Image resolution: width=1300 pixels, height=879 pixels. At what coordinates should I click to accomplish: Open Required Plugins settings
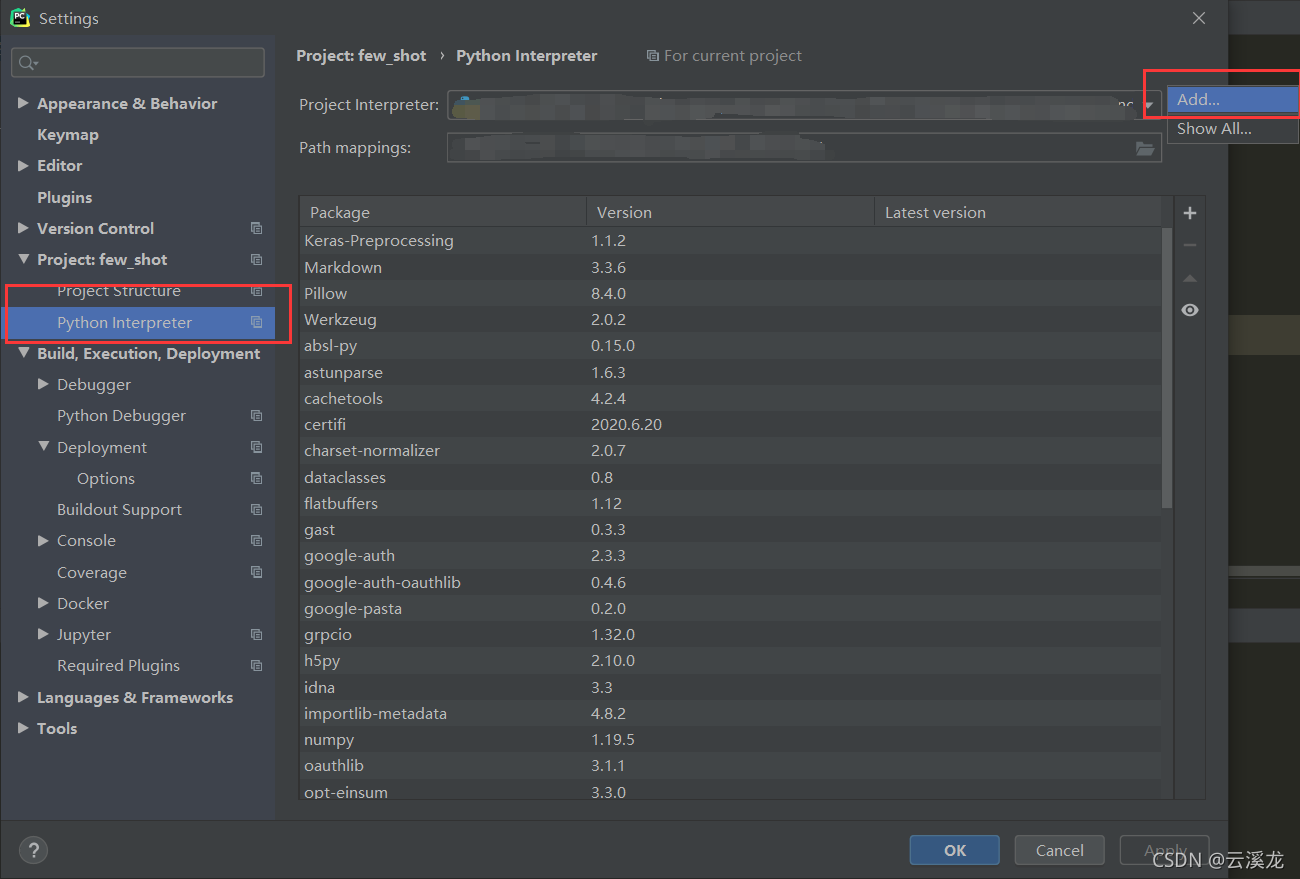pos(118,665)
